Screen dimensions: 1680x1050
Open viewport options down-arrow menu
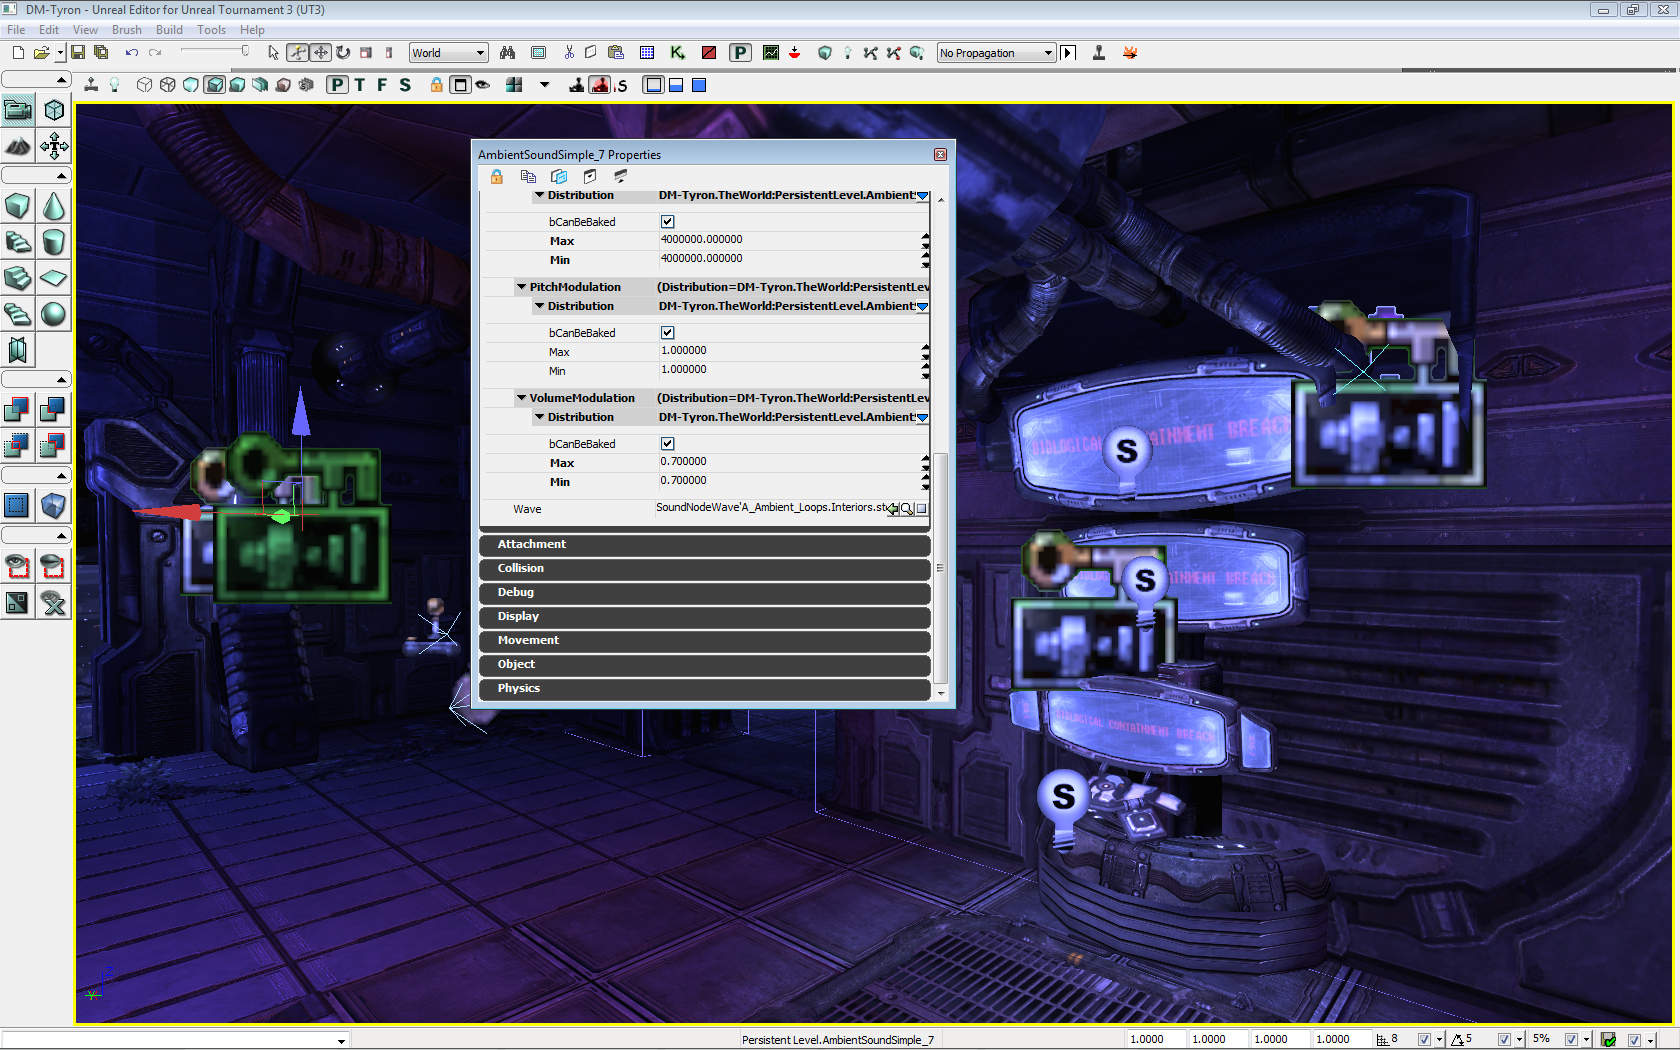(545, 85)
